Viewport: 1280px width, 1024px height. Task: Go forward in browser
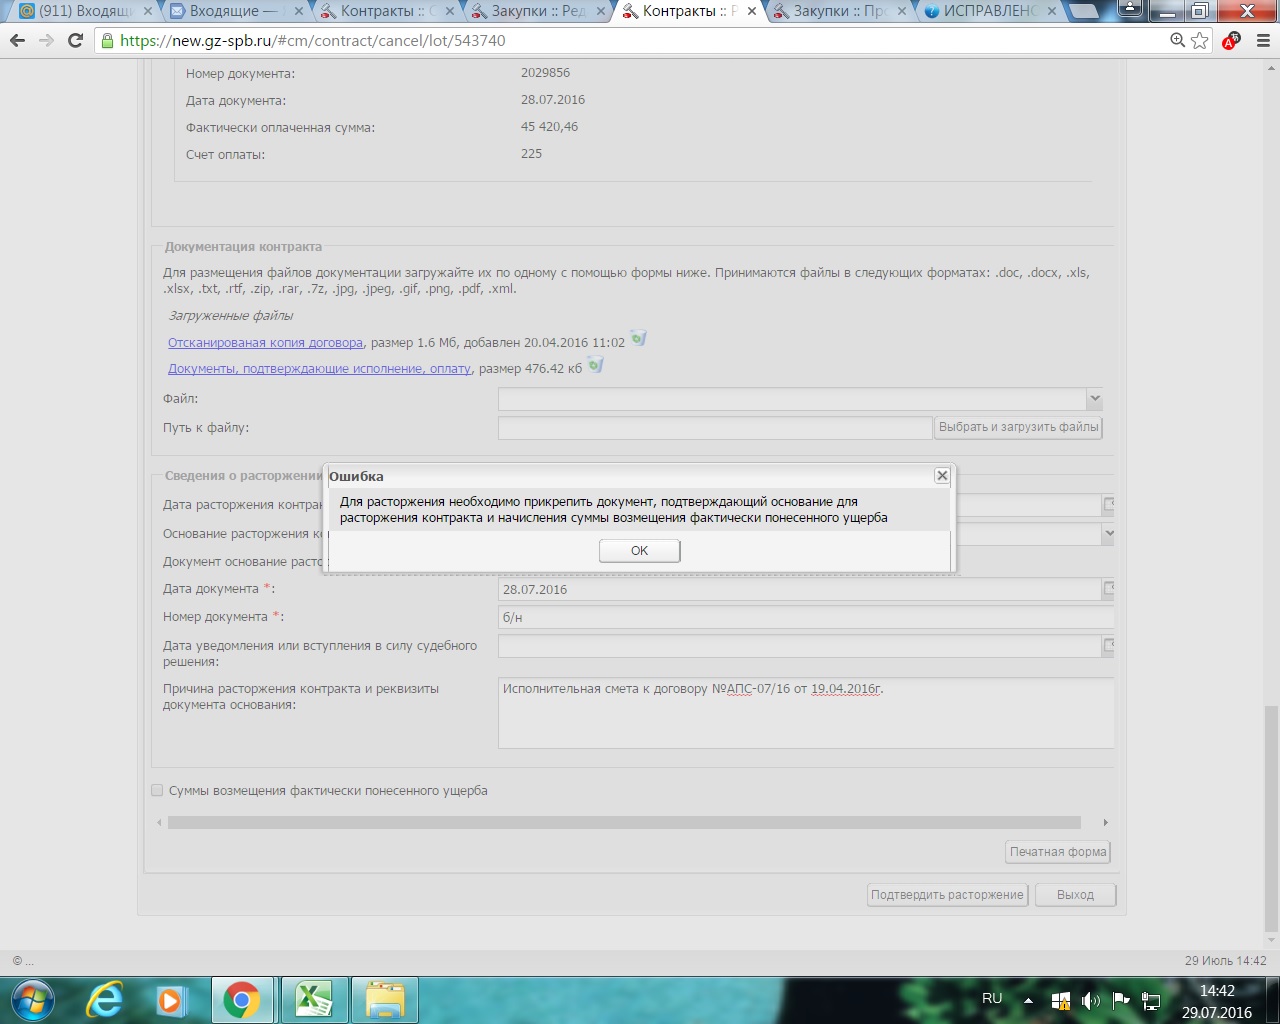click(46, 41)
